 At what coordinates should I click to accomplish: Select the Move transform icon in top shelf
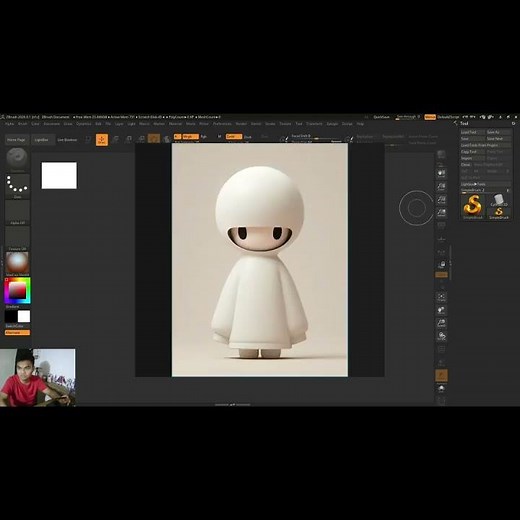[x=116, y=139]
